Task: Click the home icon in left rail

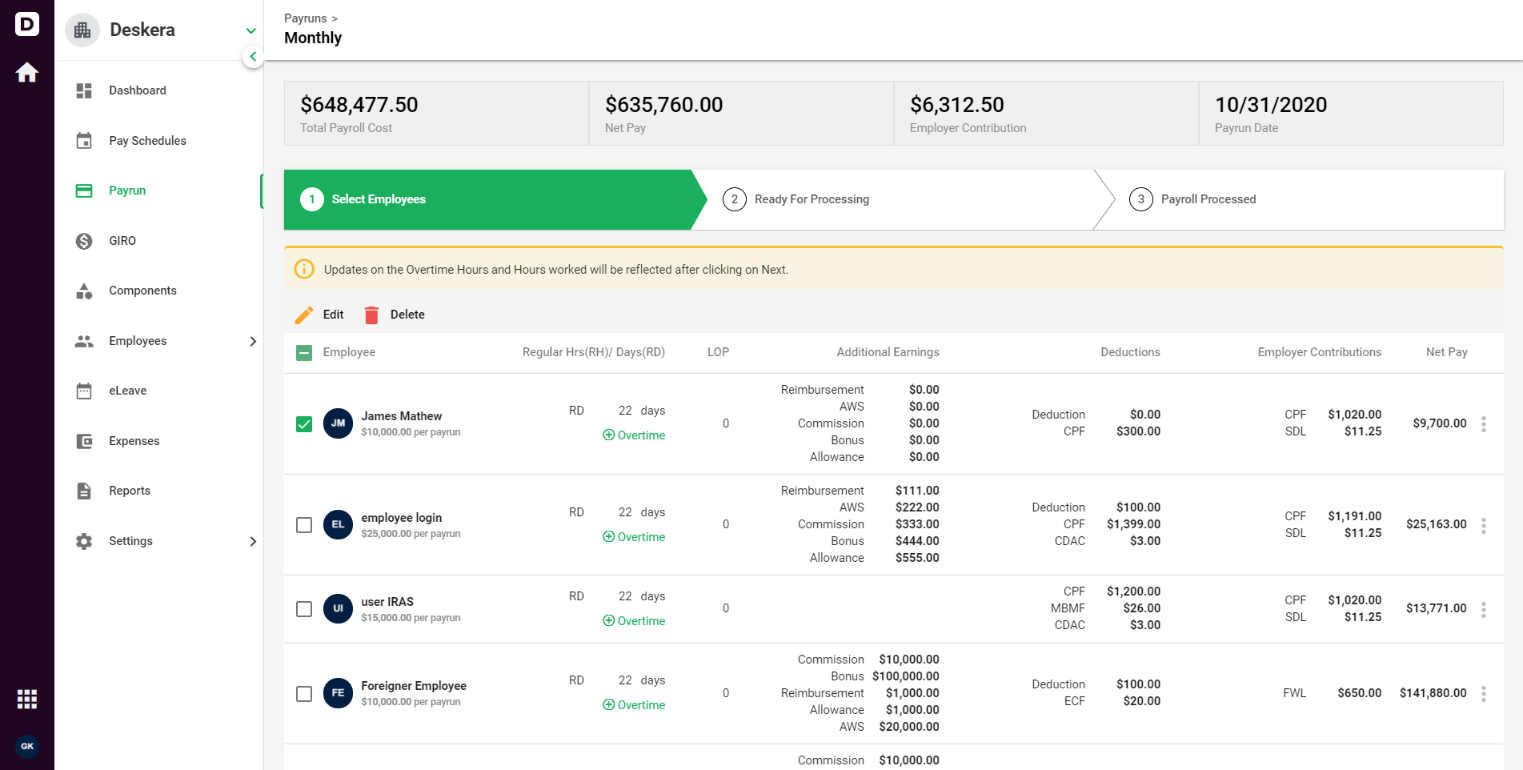Action: pos(27,72)
